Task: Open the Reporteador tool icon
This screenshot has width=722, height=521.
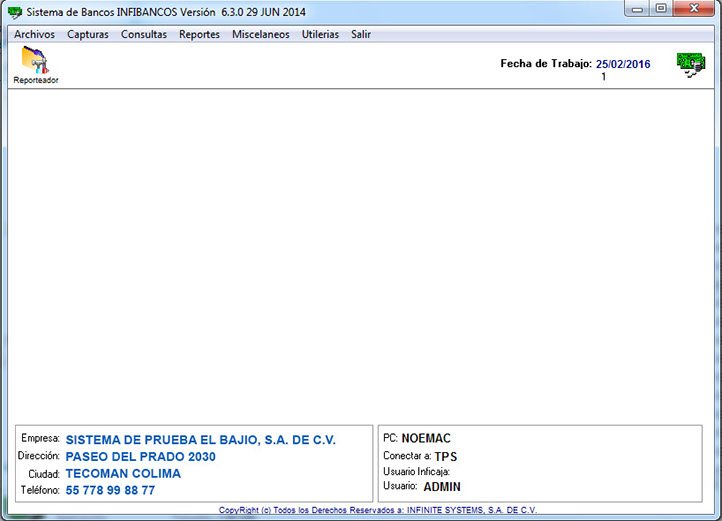Action: [35, 64]
